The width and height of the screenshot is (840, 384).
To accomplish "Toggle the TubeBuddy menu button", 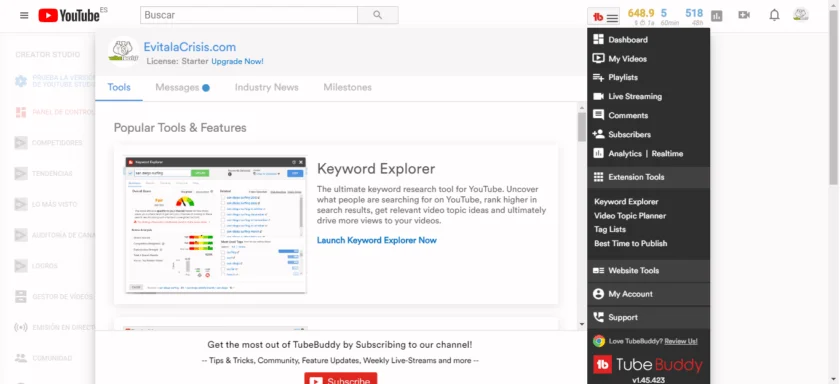I will 604,17.
